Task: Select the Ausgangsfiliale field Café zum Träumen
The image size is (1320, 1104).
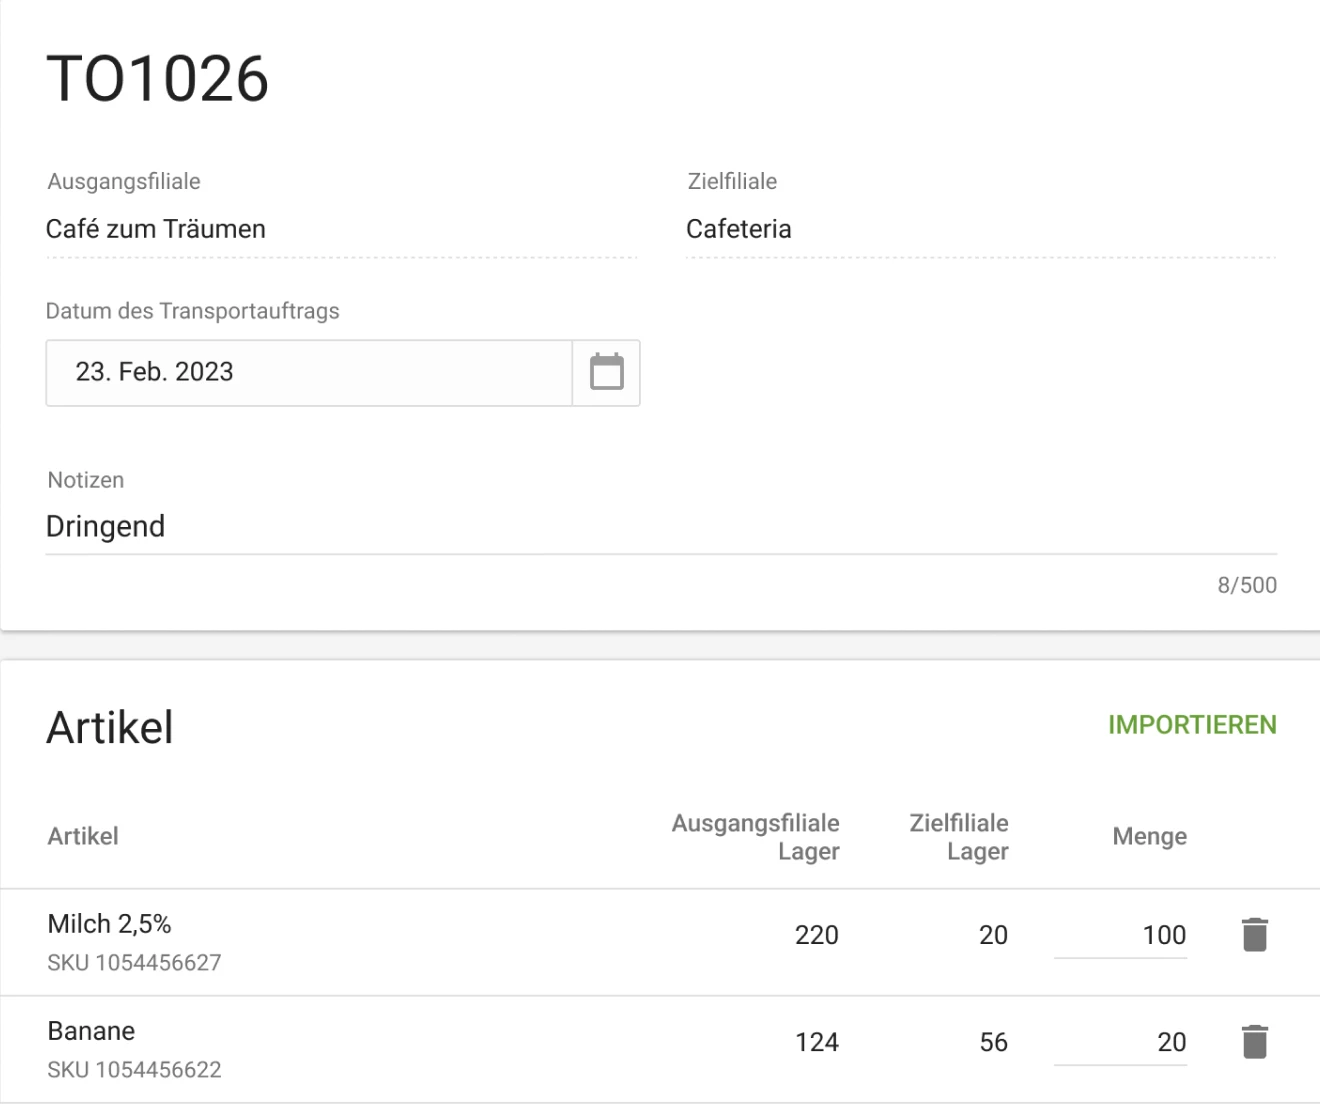Action: pyautogui.click(x=340, y=230)
